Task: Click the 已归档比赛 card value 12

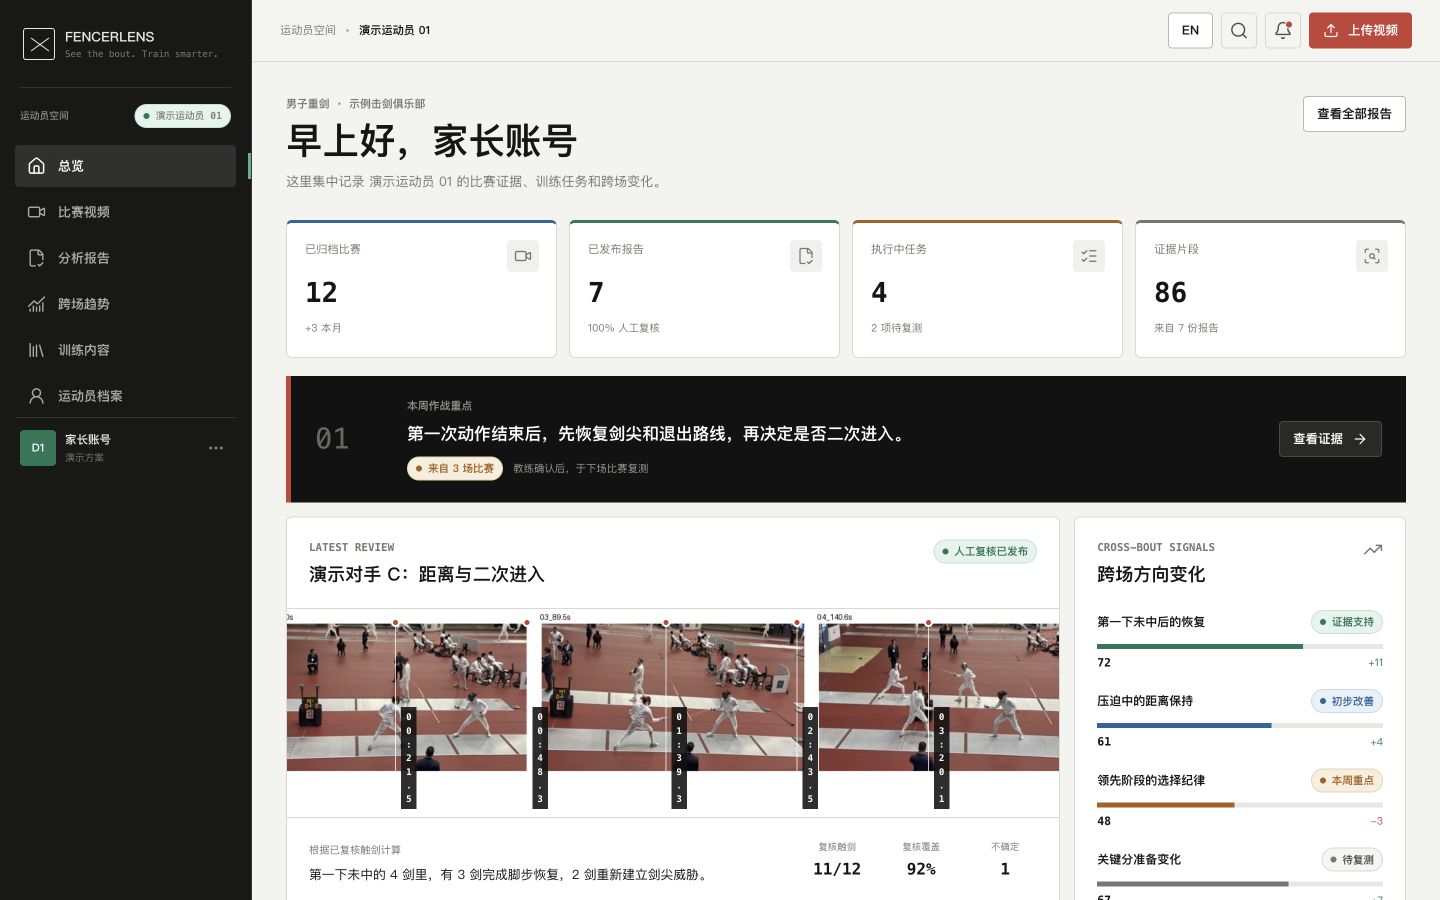Action: pos(321,292)
